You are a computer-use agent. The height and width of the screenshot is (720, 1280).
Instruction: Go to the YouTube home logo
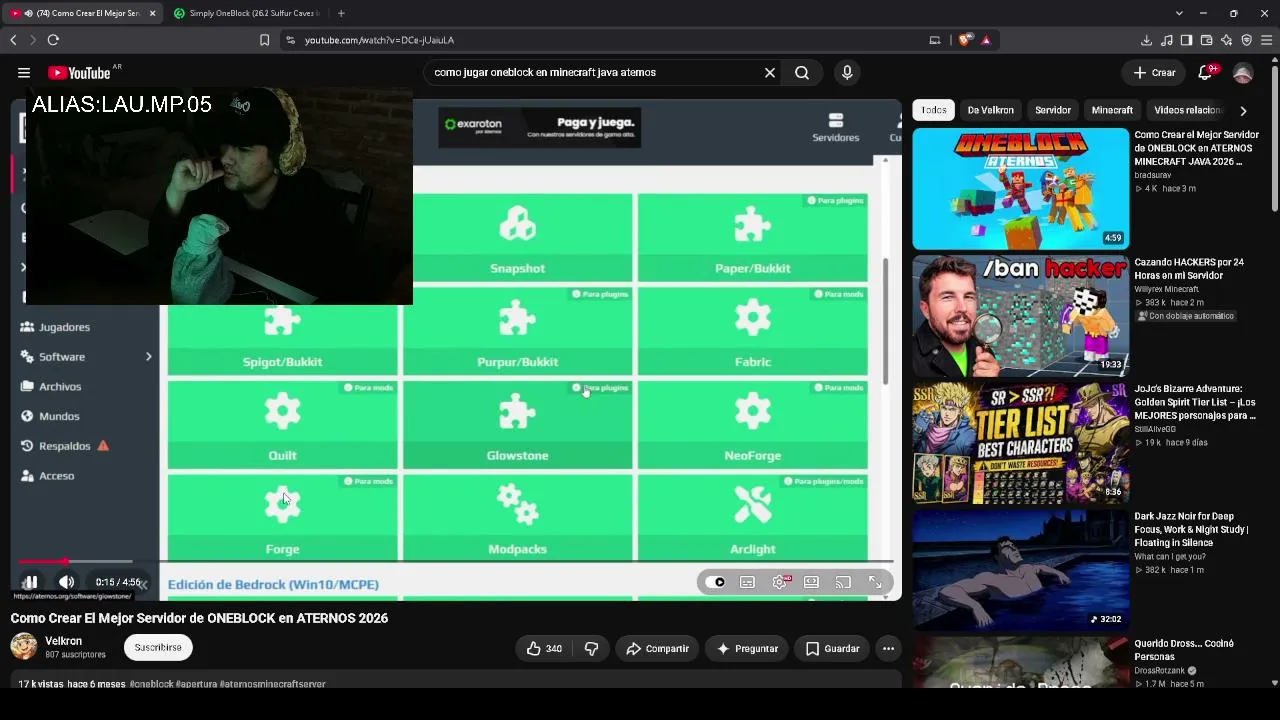coord(79,73)
